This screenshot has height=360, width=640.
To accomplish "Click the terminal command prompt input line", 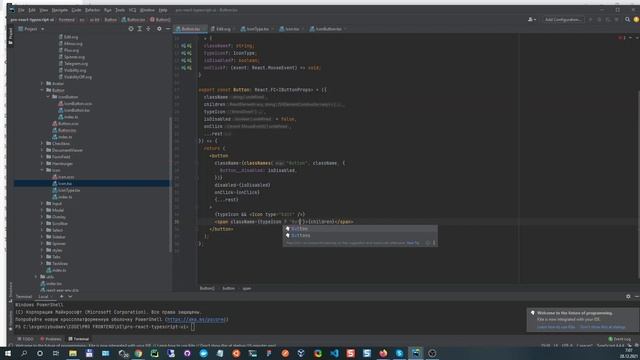I will coord(105,327).
